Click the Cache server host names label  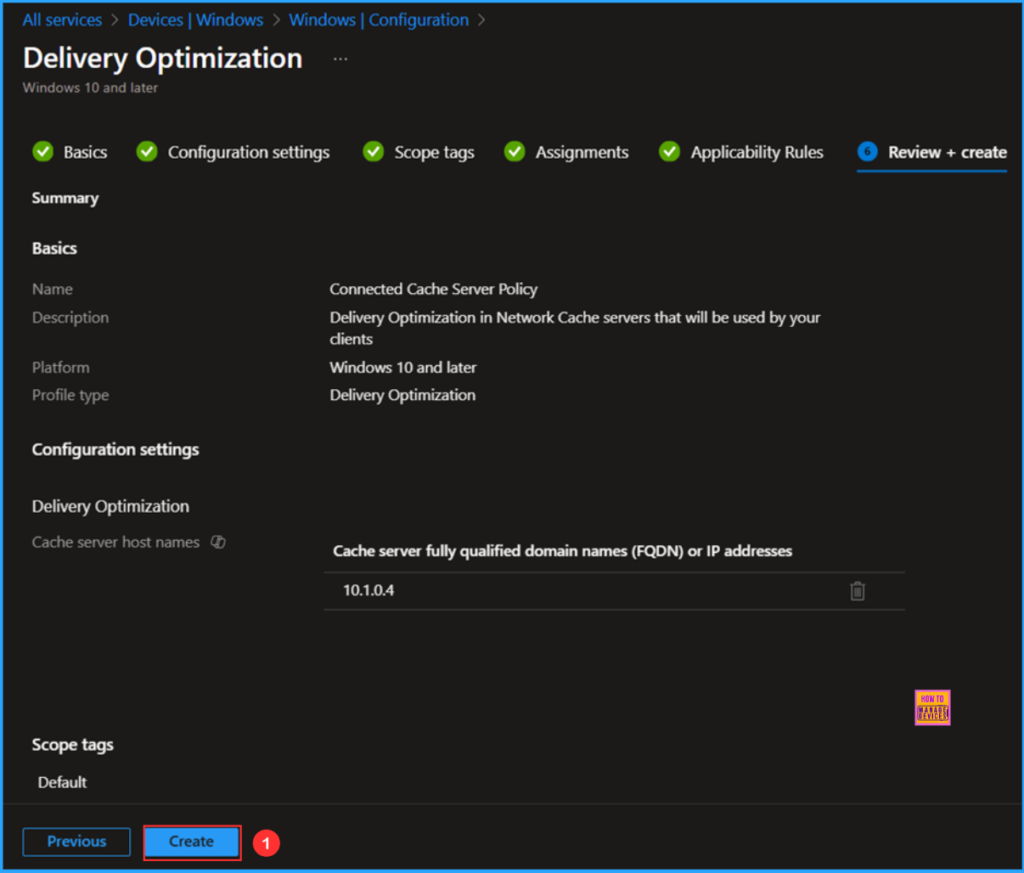click(x=116, y=542)
